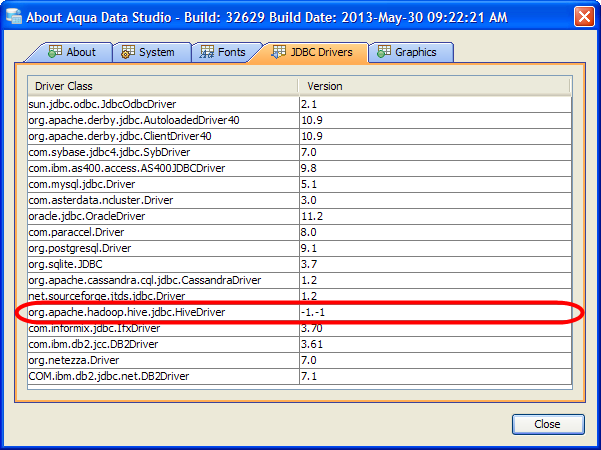Click oracle.jdbc.OracleDriver entry

pos(163,216)
